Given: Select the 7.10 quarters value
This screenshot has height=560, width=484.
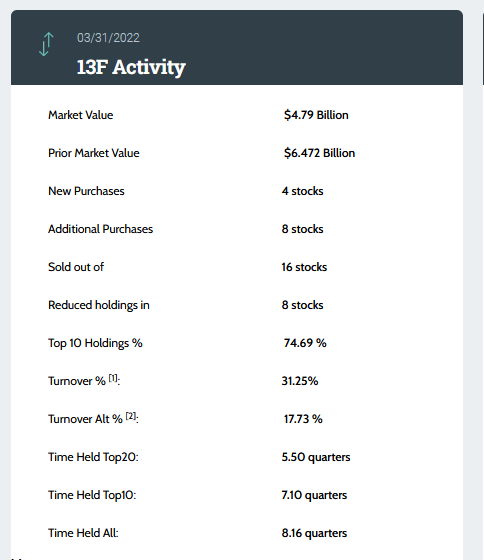Looking at the screenshot, I should coord(314,495).
